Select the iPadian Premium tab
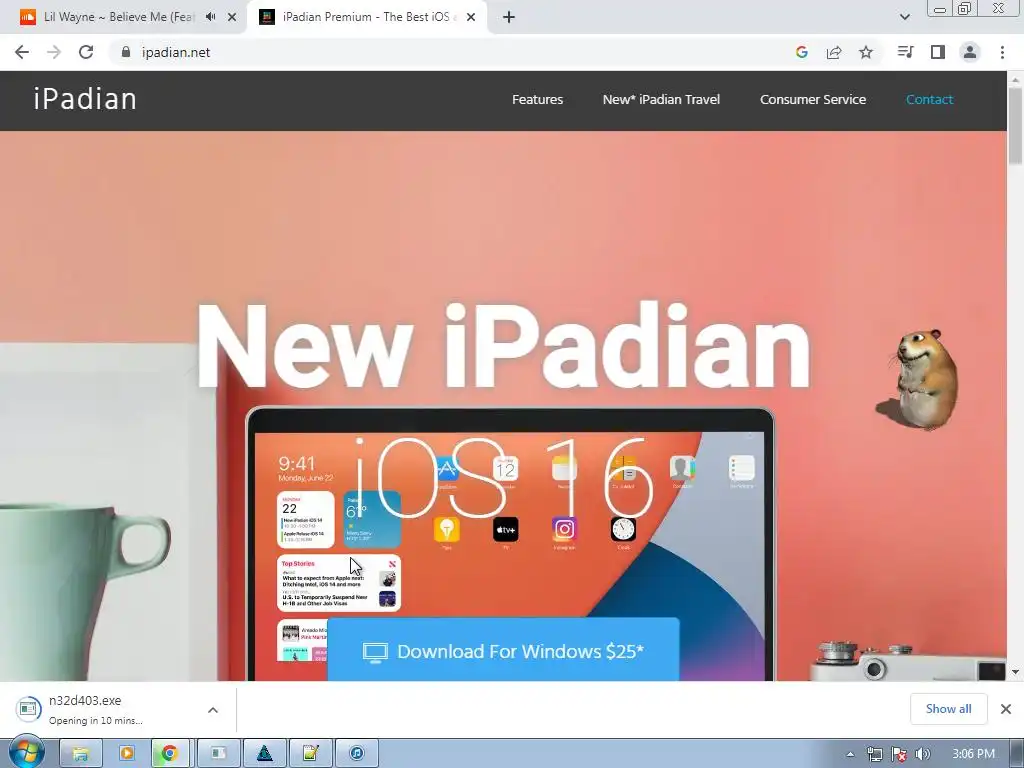This screenshot has height=768, width=1024. [x=366, y=17]
